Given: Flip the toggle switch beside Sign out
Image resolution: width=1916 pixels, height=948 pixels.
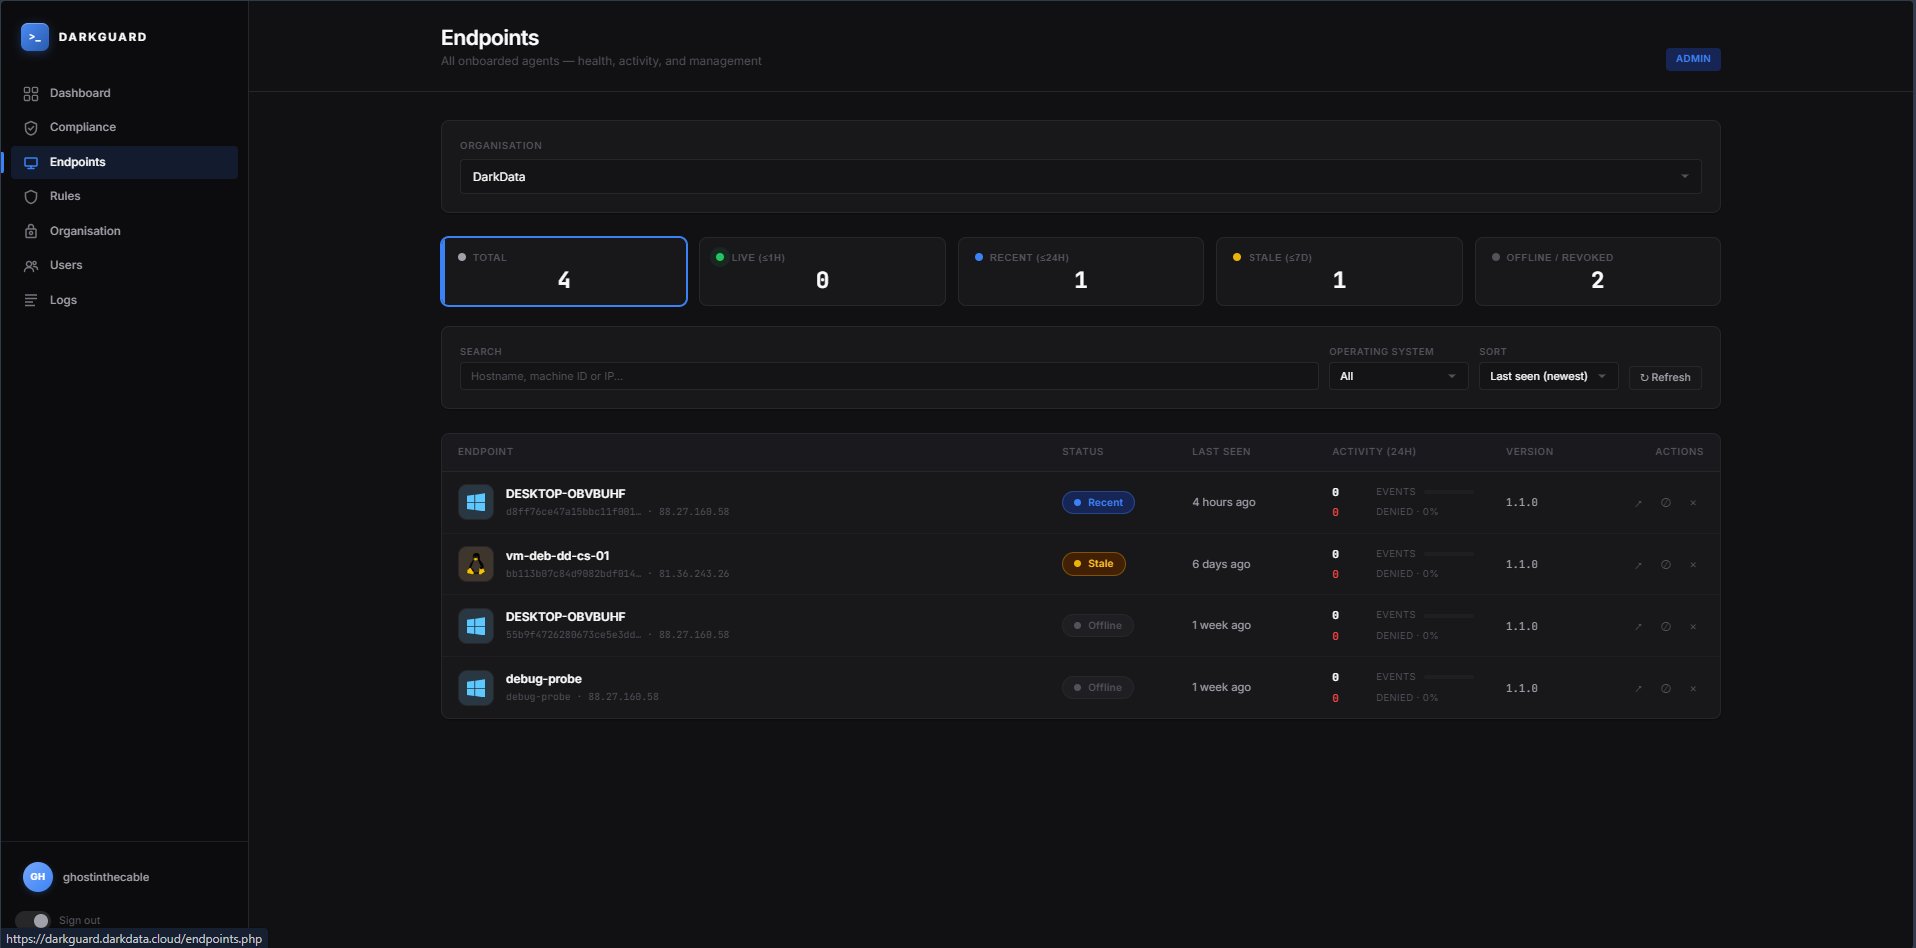Looking at the screenshot, I should click(x=32, y=920).
